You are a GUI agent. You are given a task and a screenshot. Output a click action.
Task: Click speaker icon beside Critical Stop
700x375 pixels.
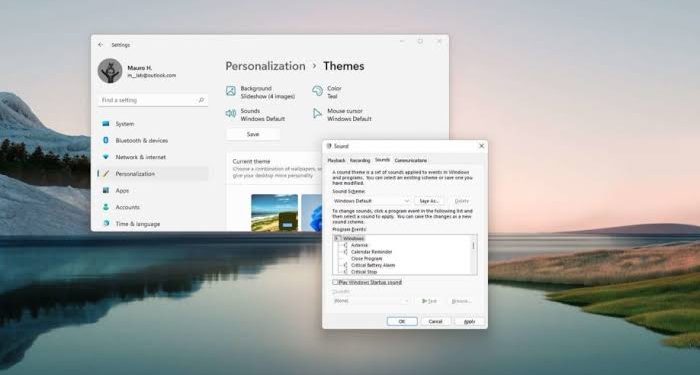coord(345,271)
